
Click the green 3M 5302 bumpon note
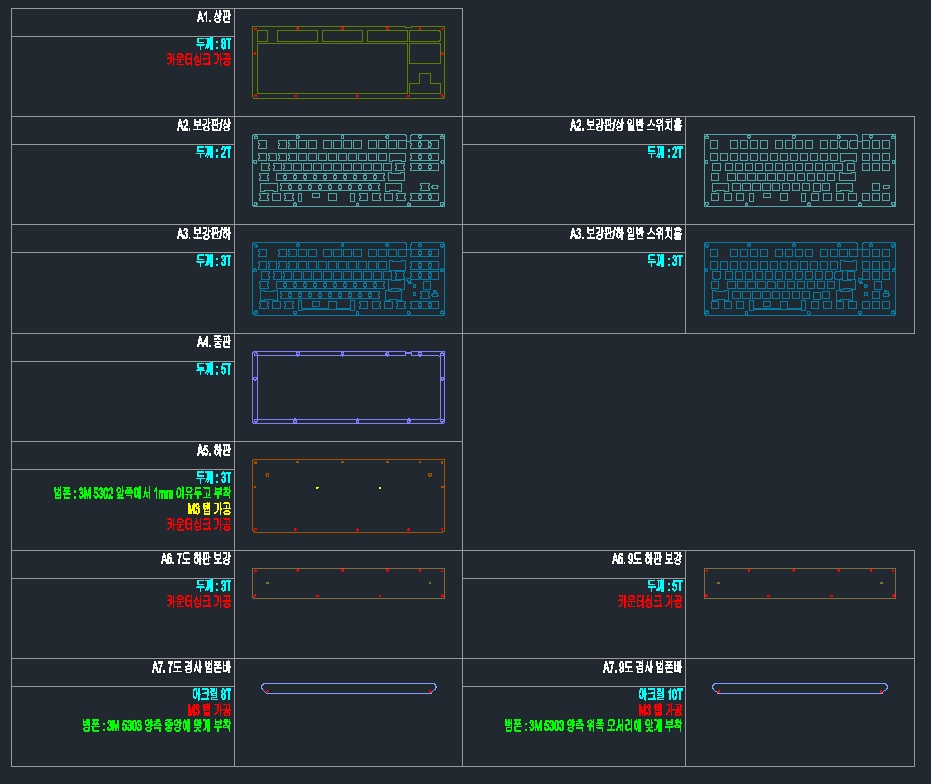click(x=142, y=493)
